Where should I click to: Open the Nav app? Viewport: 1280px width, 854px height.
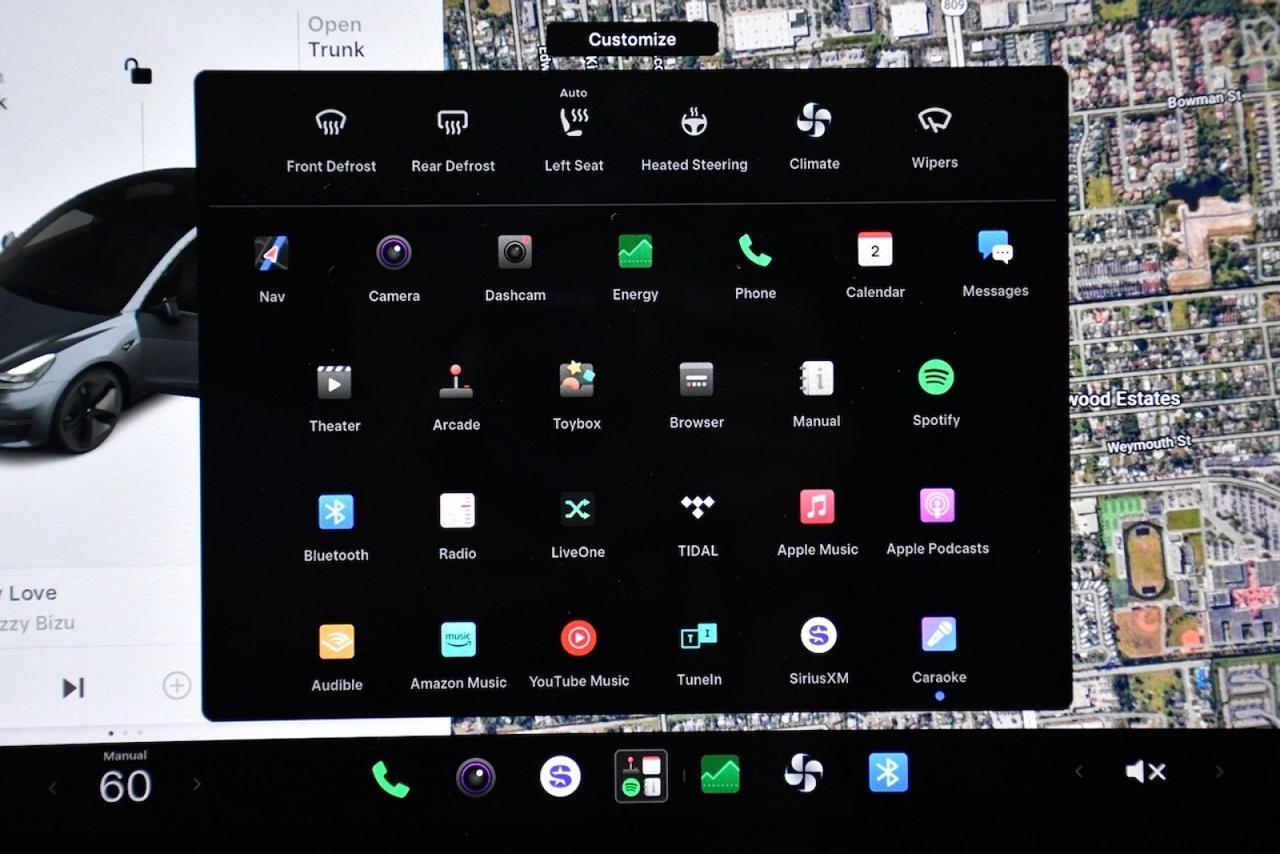point(272,267)
